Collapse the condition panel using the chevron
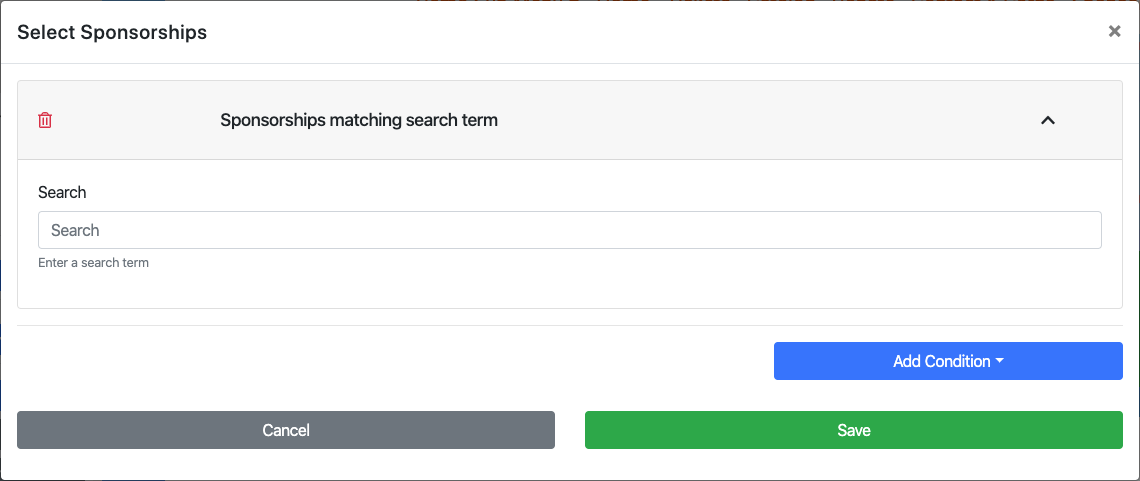This screenshot has height=481, width=1140. click(x=1048, y=120)
